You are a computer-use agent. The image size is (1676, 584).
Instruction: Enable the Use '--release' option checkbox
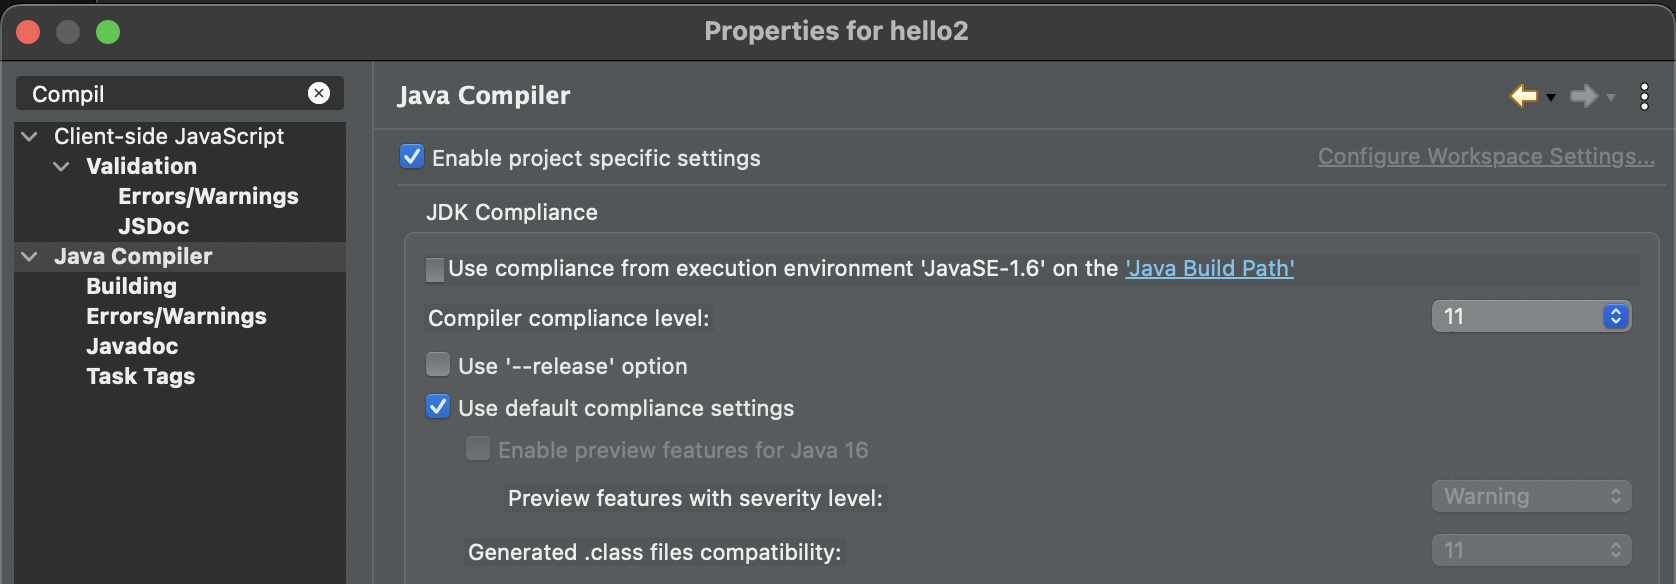(x=438, y=365)
